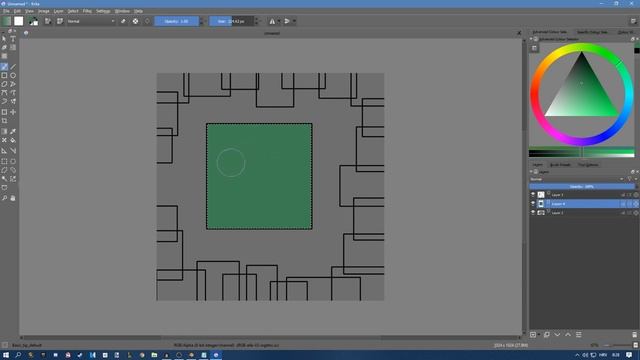
Task: Reload the original brush preset
Action: [147, 21]
